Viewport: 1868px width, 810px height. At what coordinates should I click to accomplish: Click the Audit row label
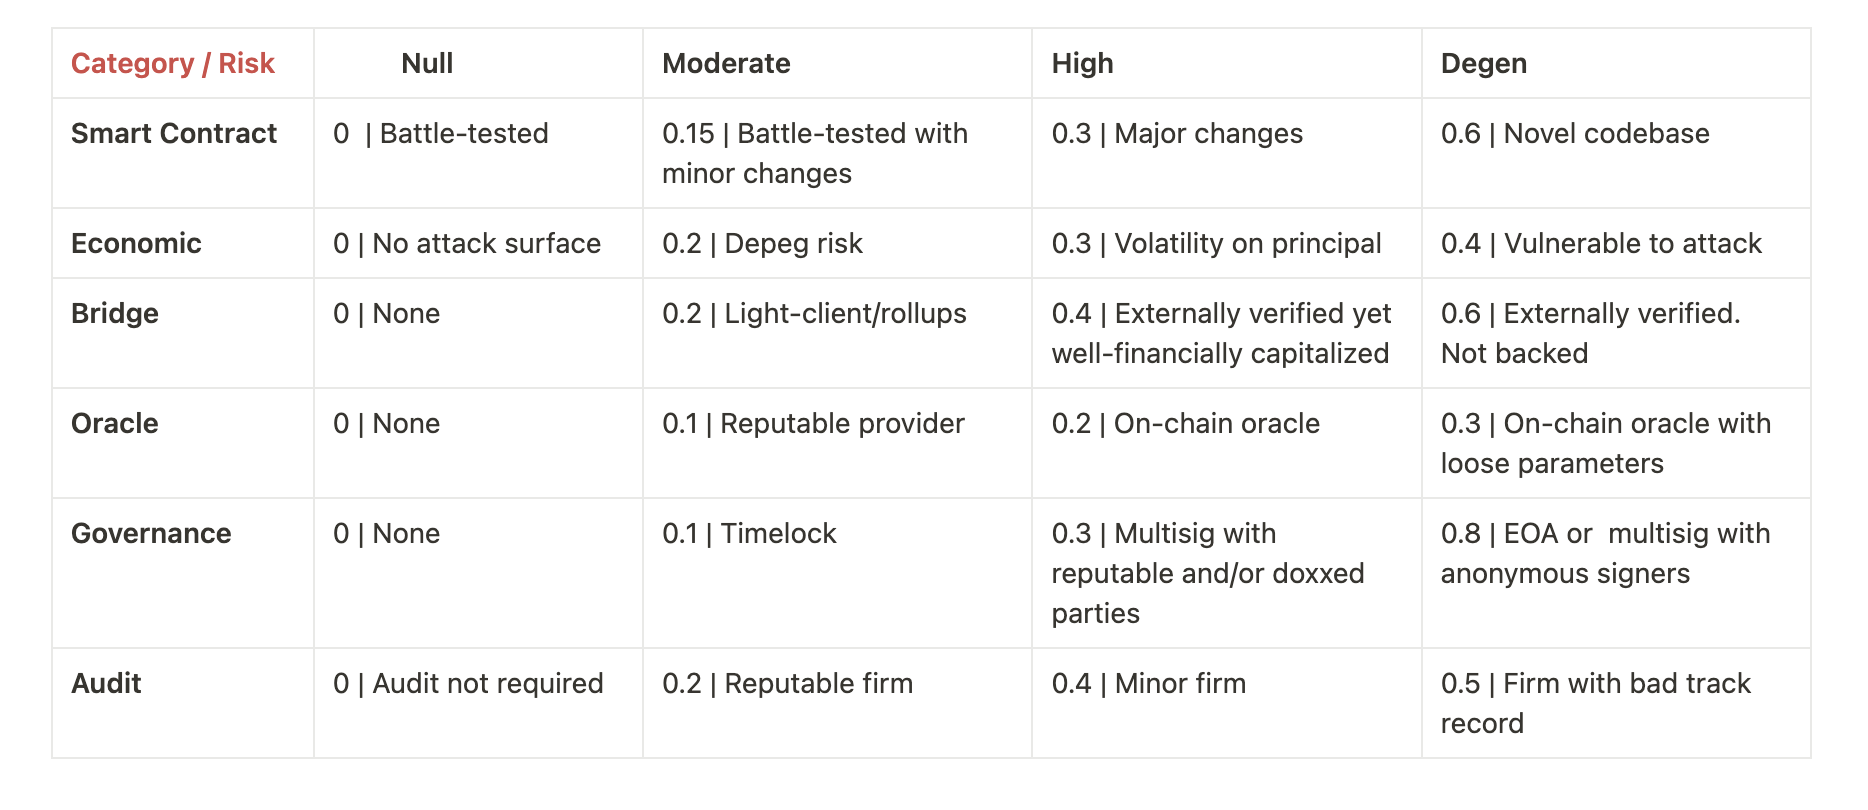(x=106, y=684)
